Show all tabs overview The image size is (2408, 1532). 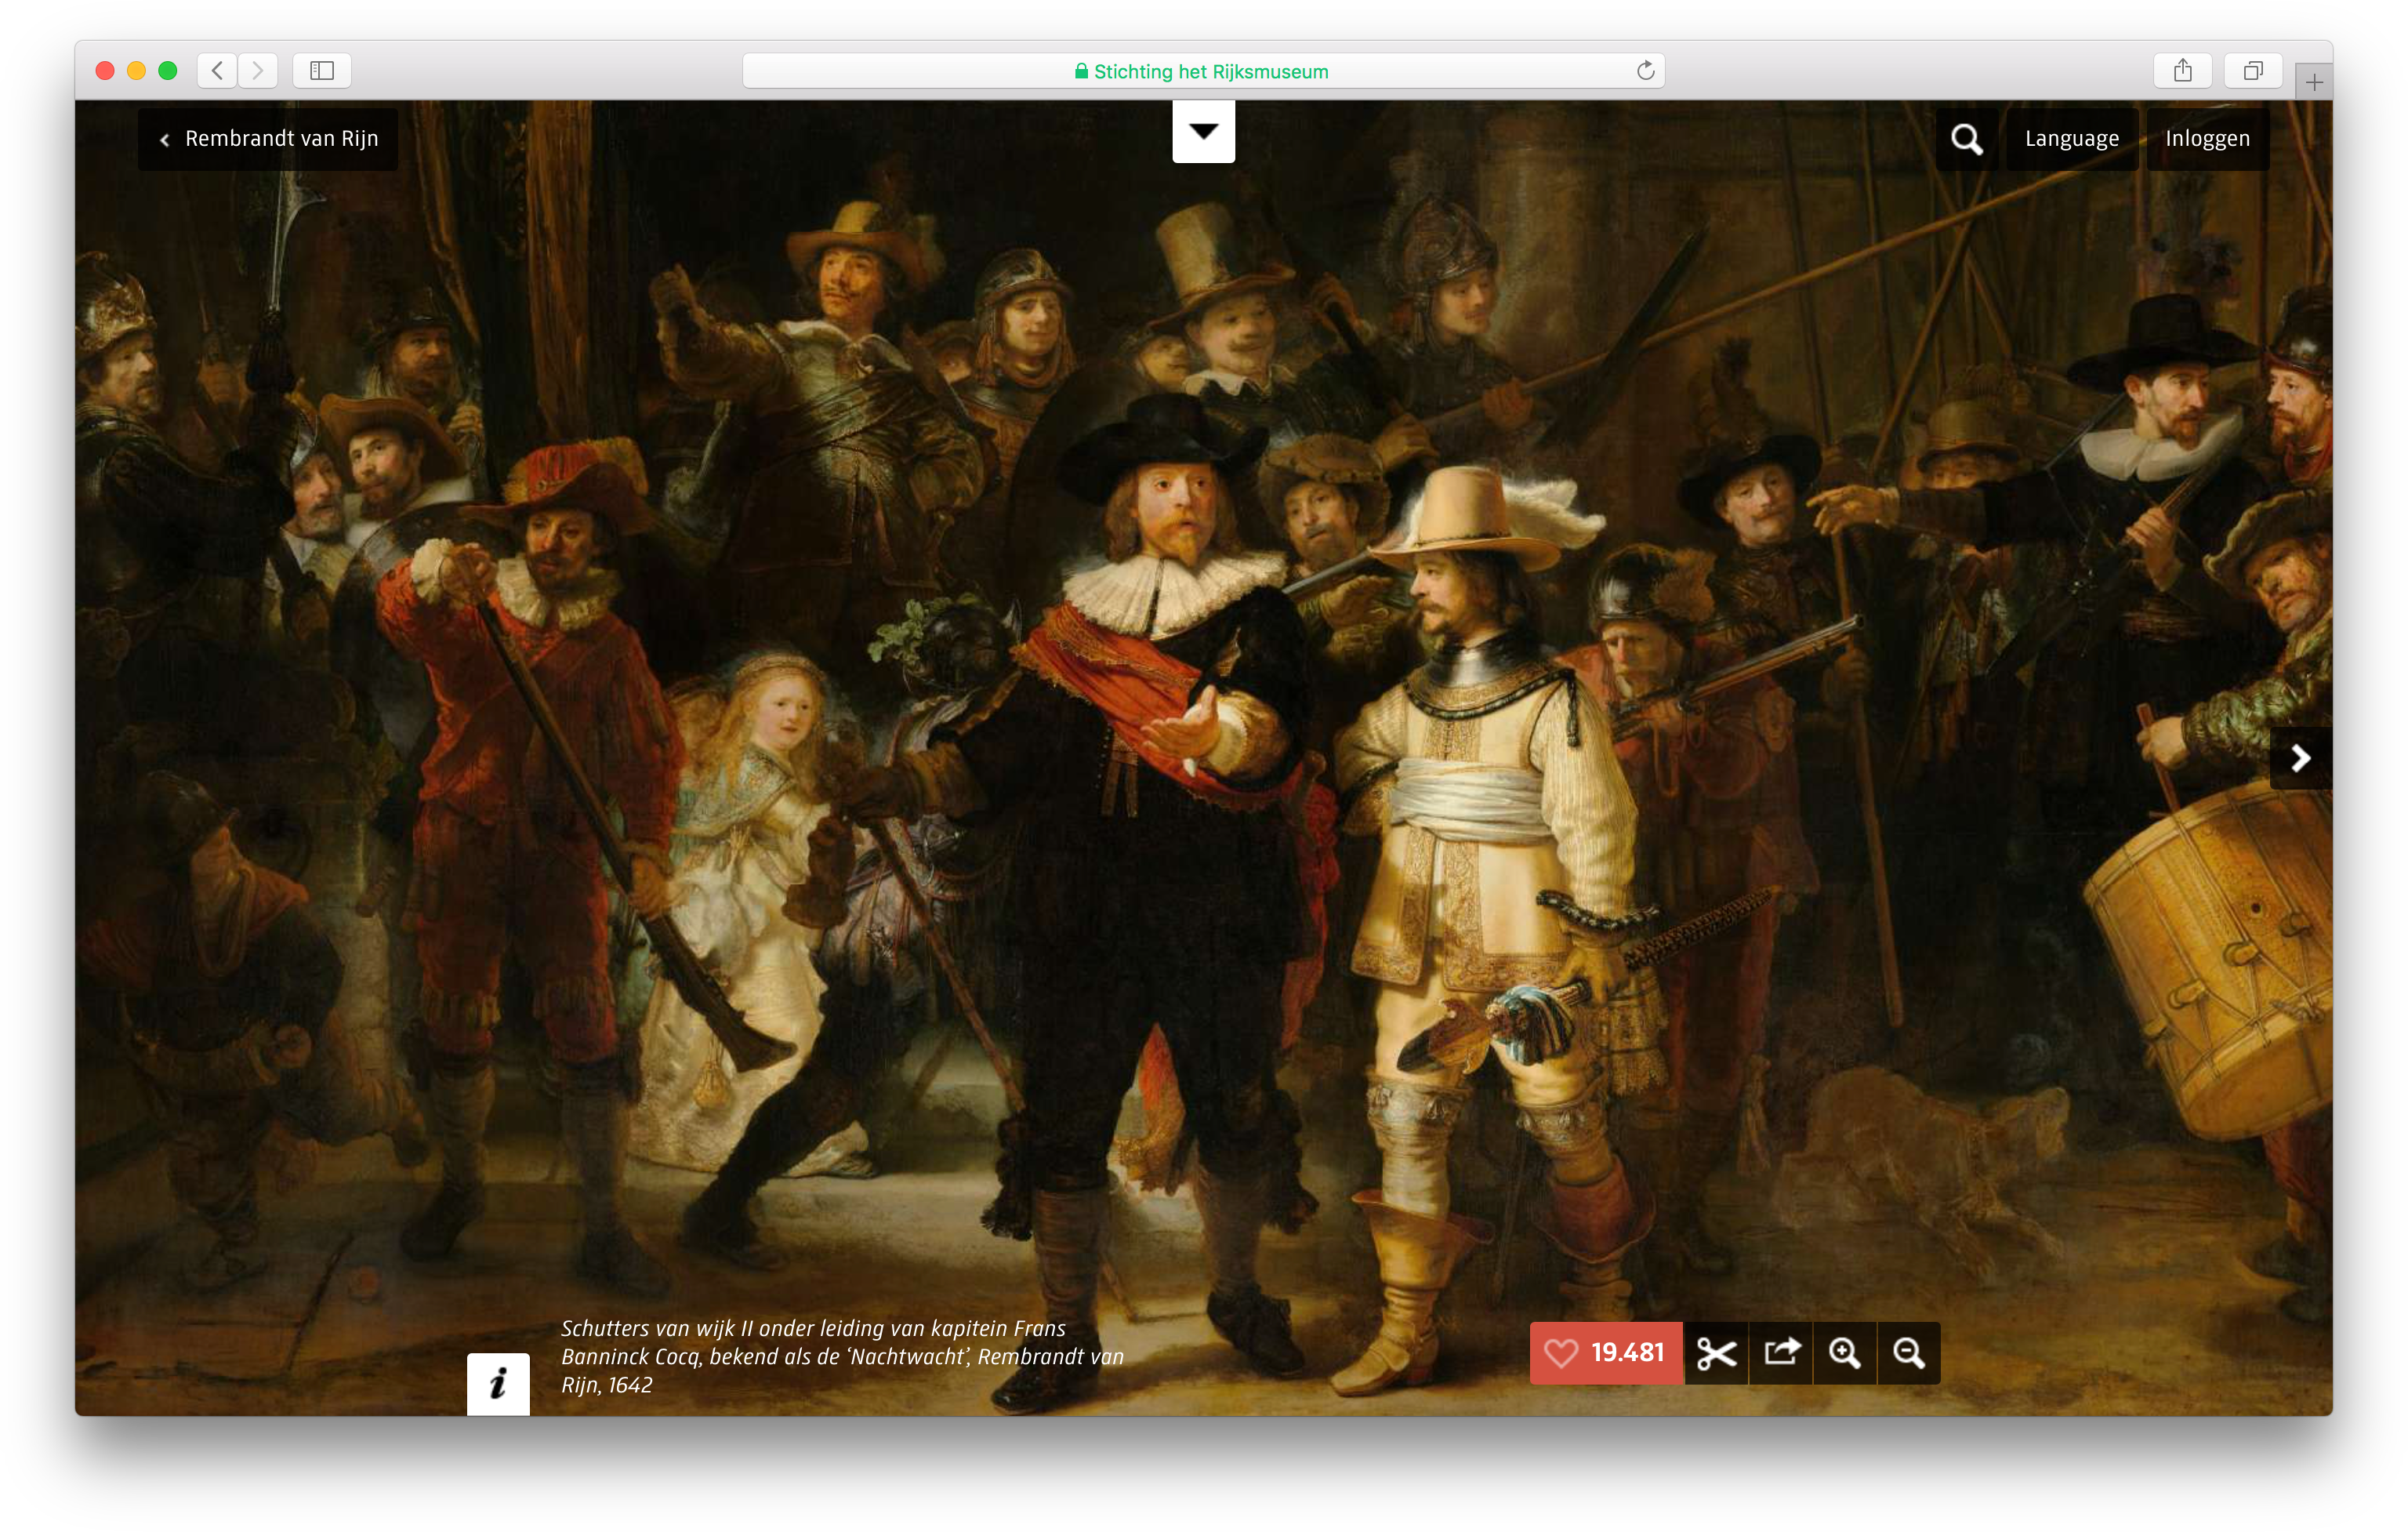pyautogui.click(x=2252, y=70)
